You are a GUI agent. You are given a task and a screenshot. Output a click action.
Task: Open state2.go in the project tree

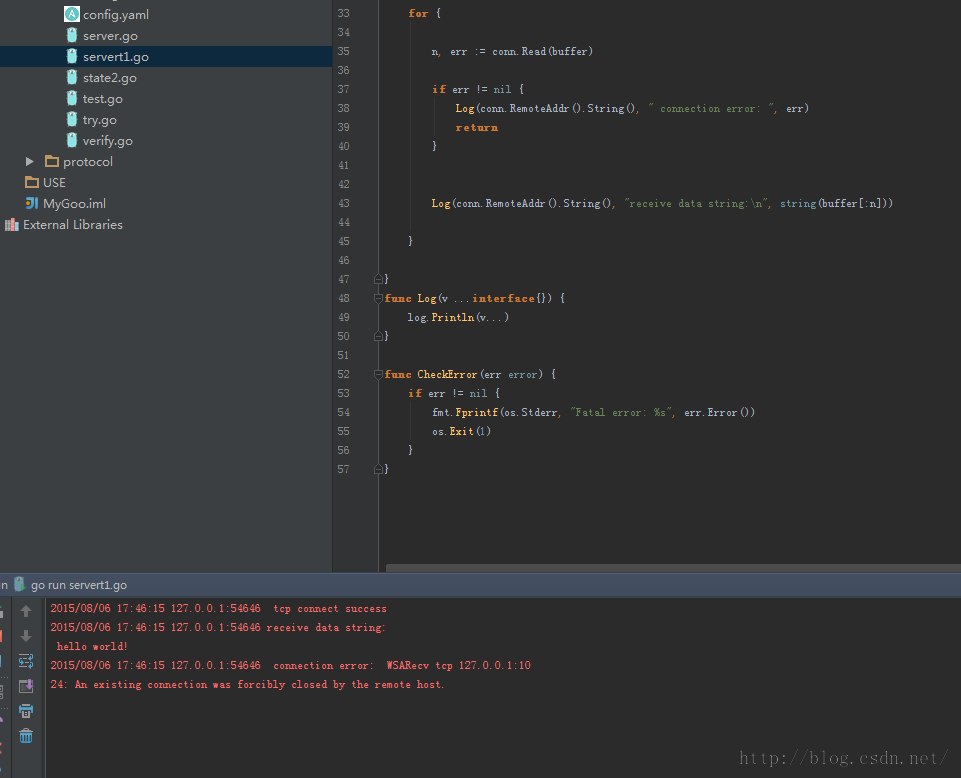pyautogui.click(x=109, y=78)
